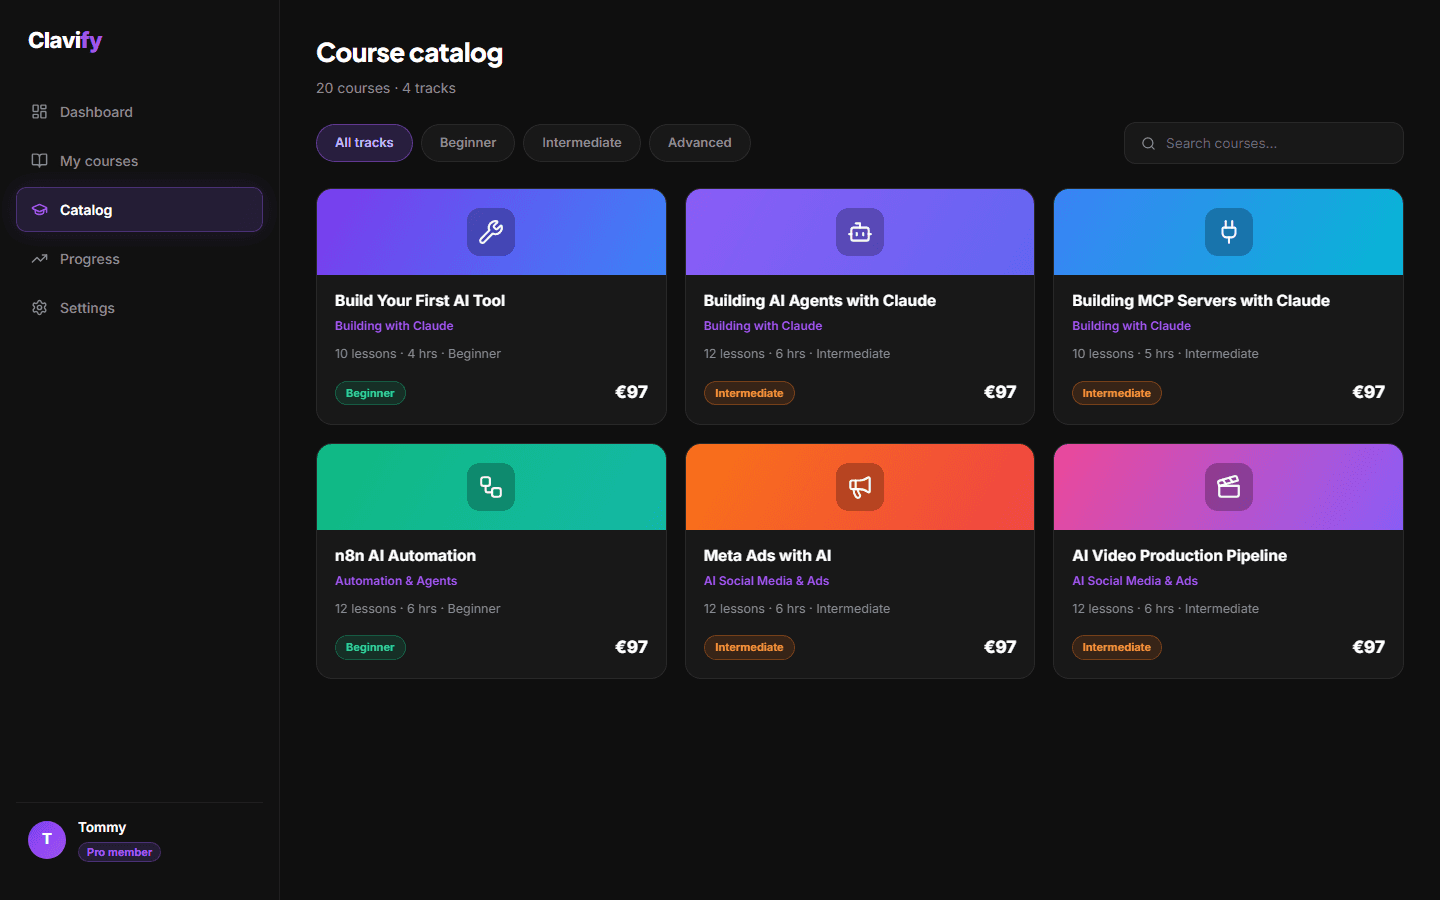The image size is (1440, 900).
Task: Click Intermediate badge on Building MCP Servers card
Action: point(1117,393)
